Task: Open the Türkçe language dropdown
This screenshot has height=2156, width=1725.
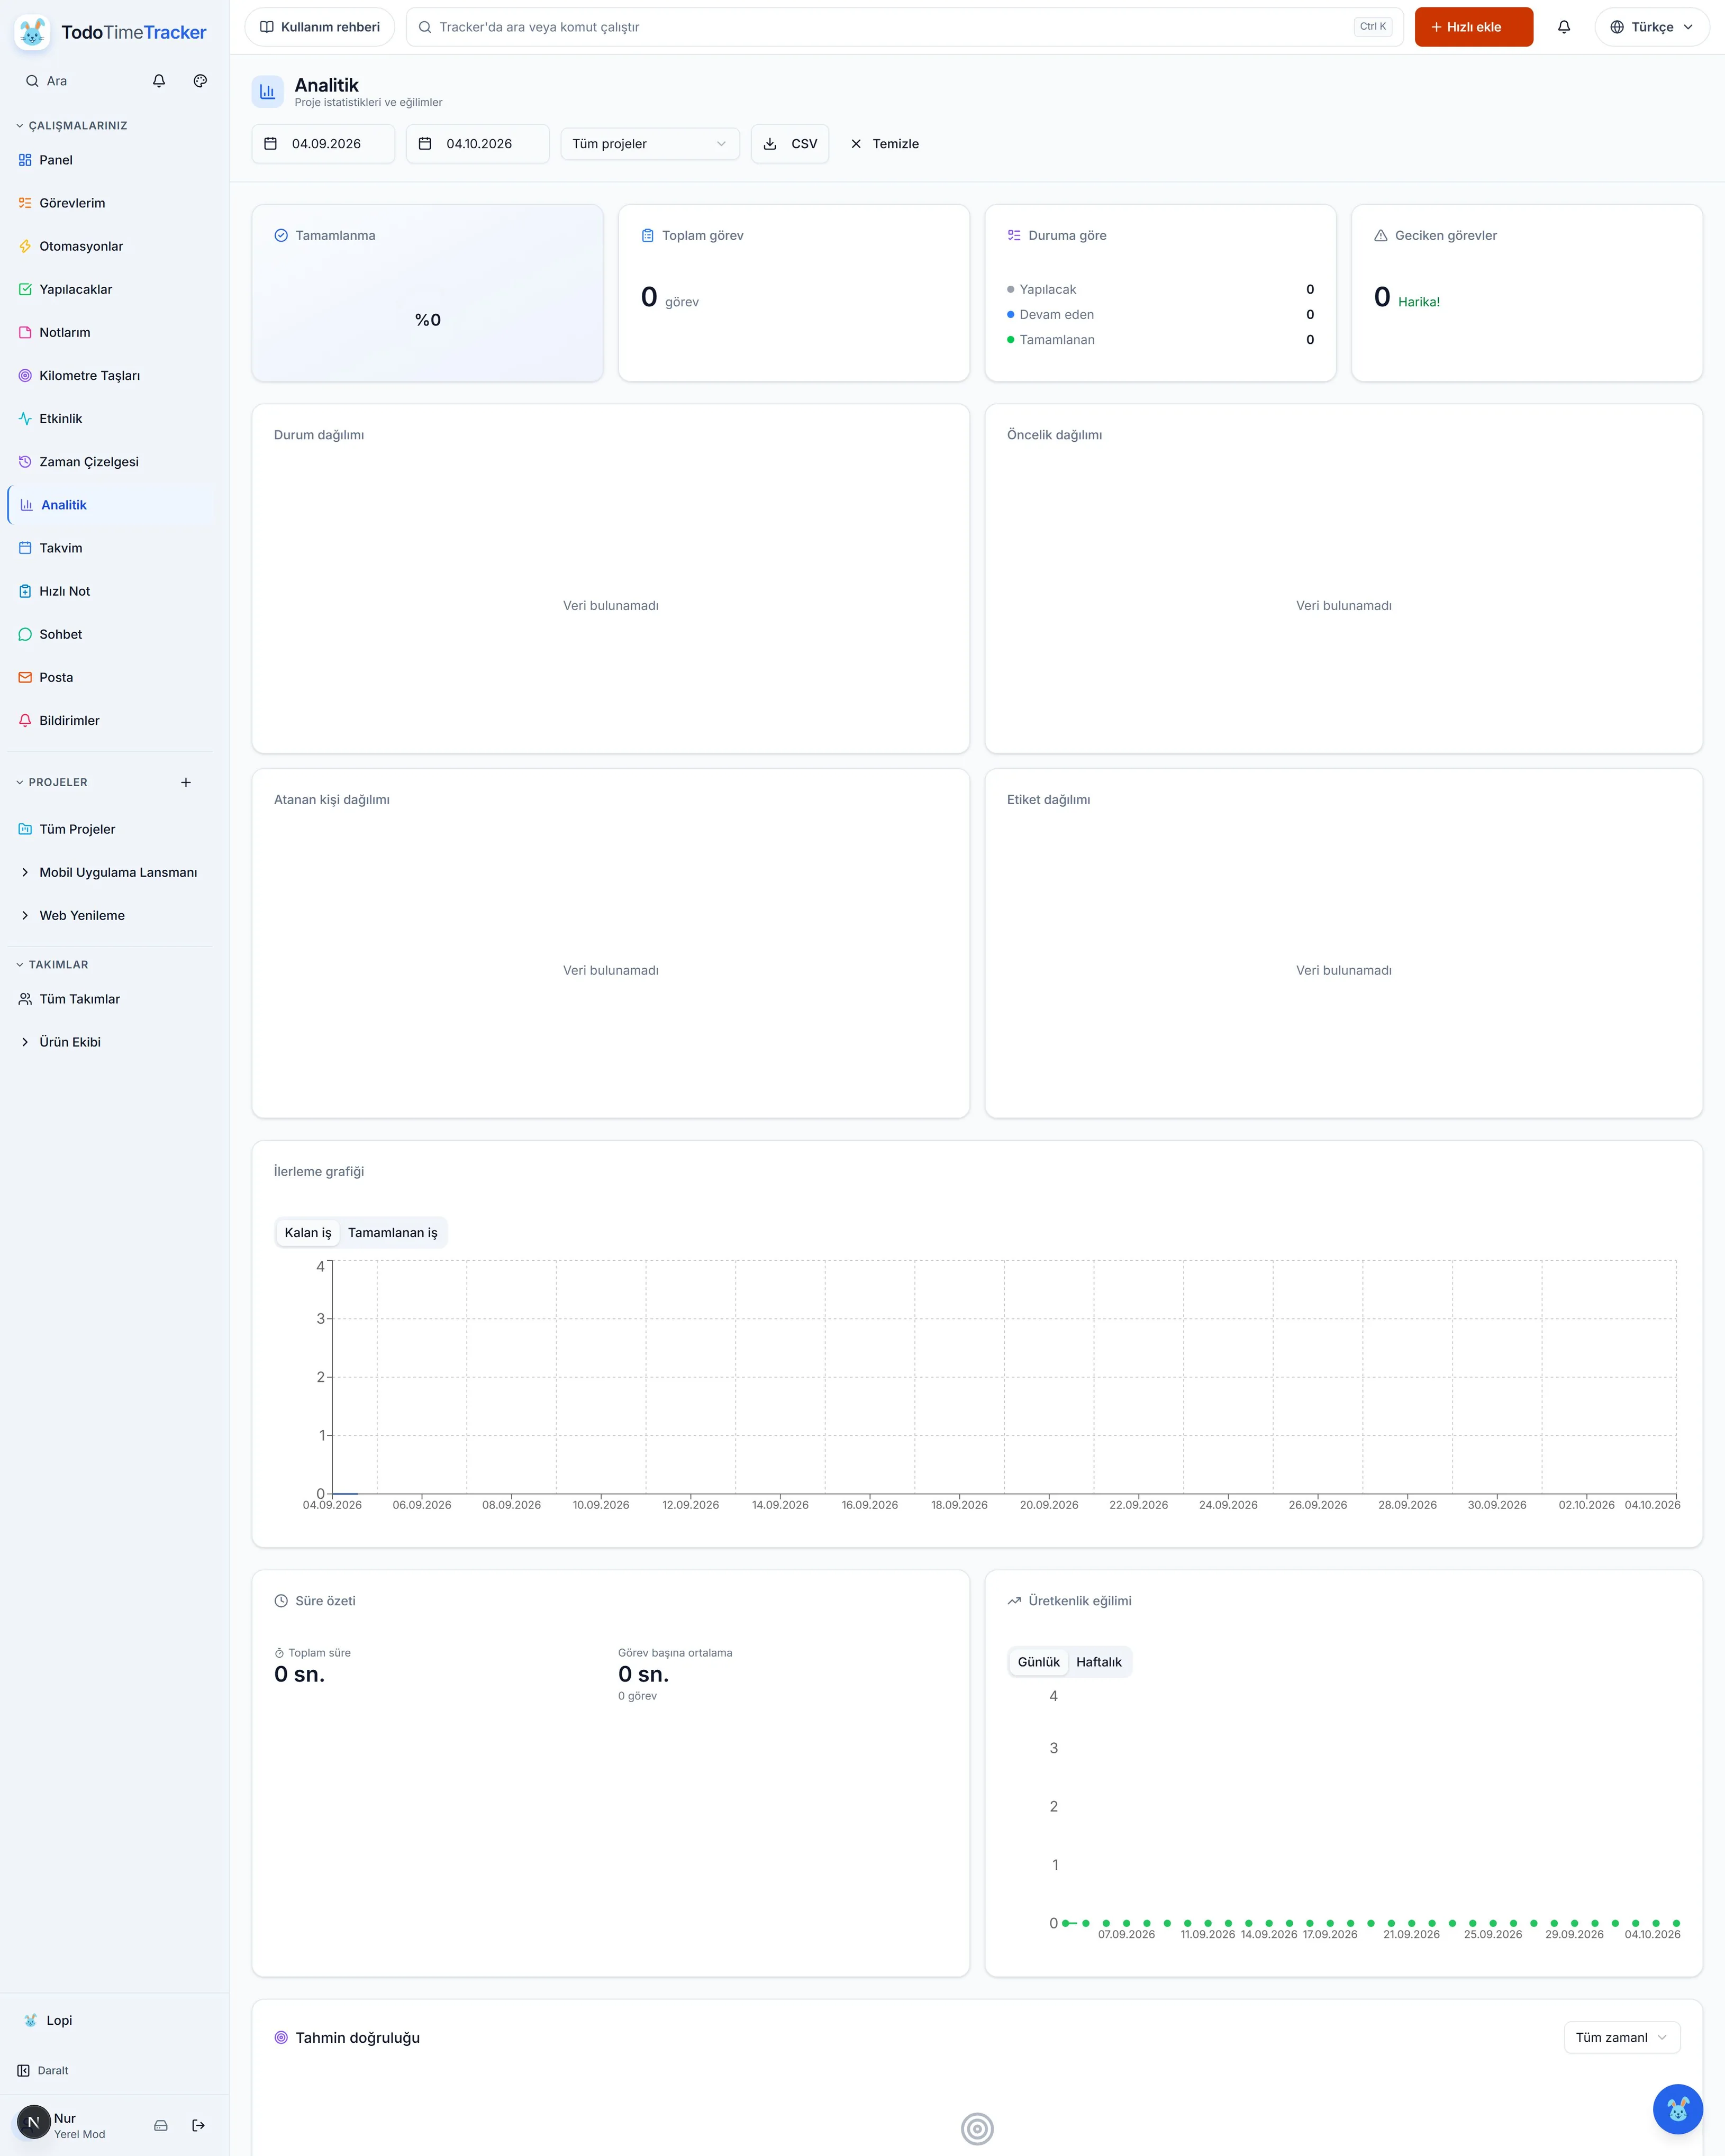Action: (1652, 27)
